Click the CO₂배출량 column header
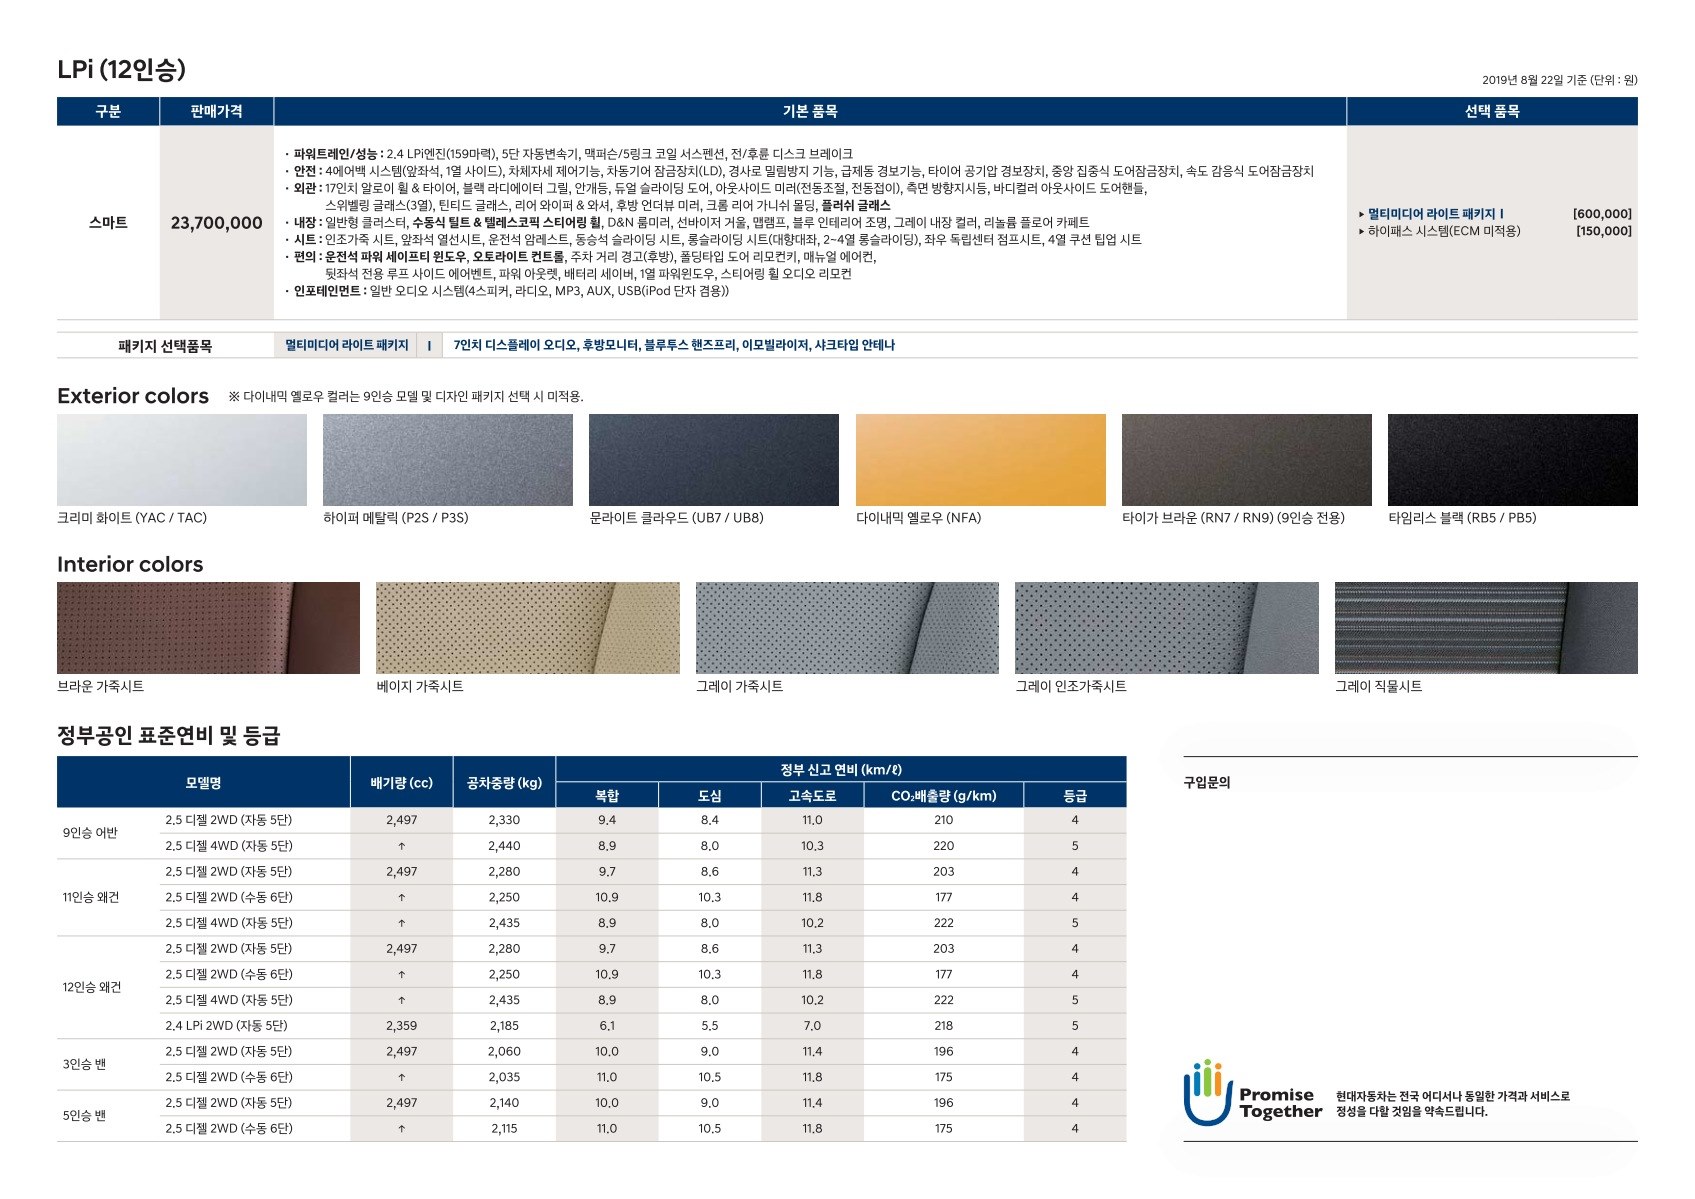Image resolution: width=1695 pixels, height=1199 pixels. click(943, 796)
